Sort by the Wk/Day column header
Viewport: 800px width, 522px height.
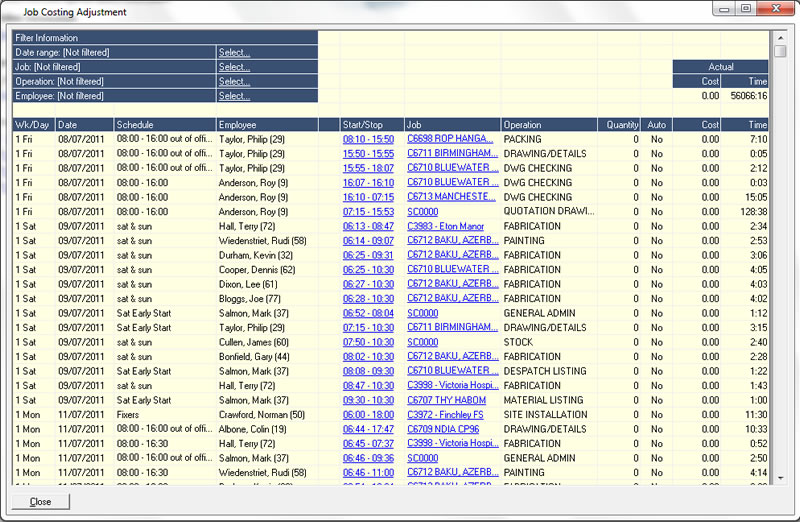(33, 125)
